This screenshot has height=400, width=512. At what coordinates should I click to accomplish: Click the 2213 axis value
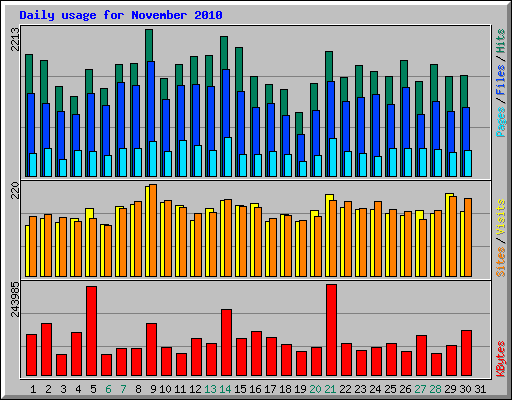[15, 39]
